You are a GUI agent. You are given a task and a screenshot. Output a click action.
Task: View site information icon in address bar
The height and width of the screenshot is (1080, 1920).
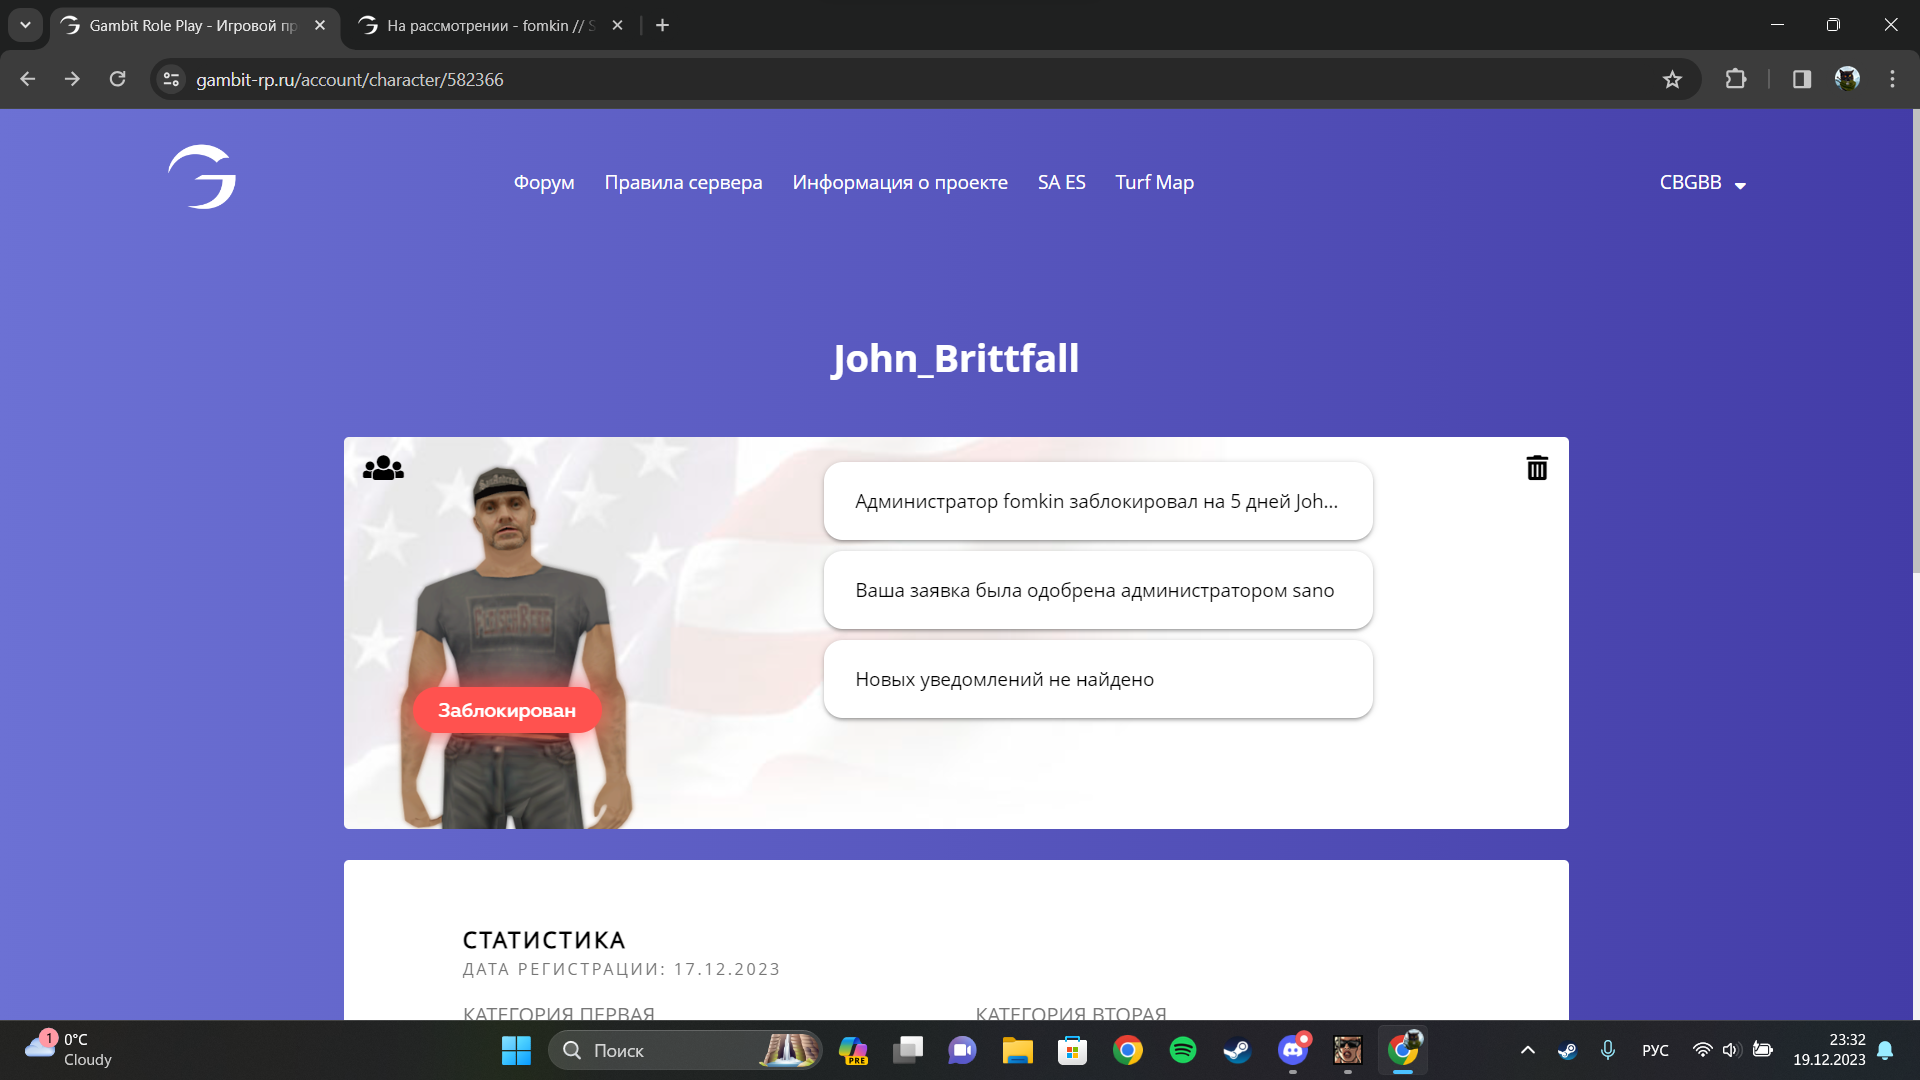point(172,80)
